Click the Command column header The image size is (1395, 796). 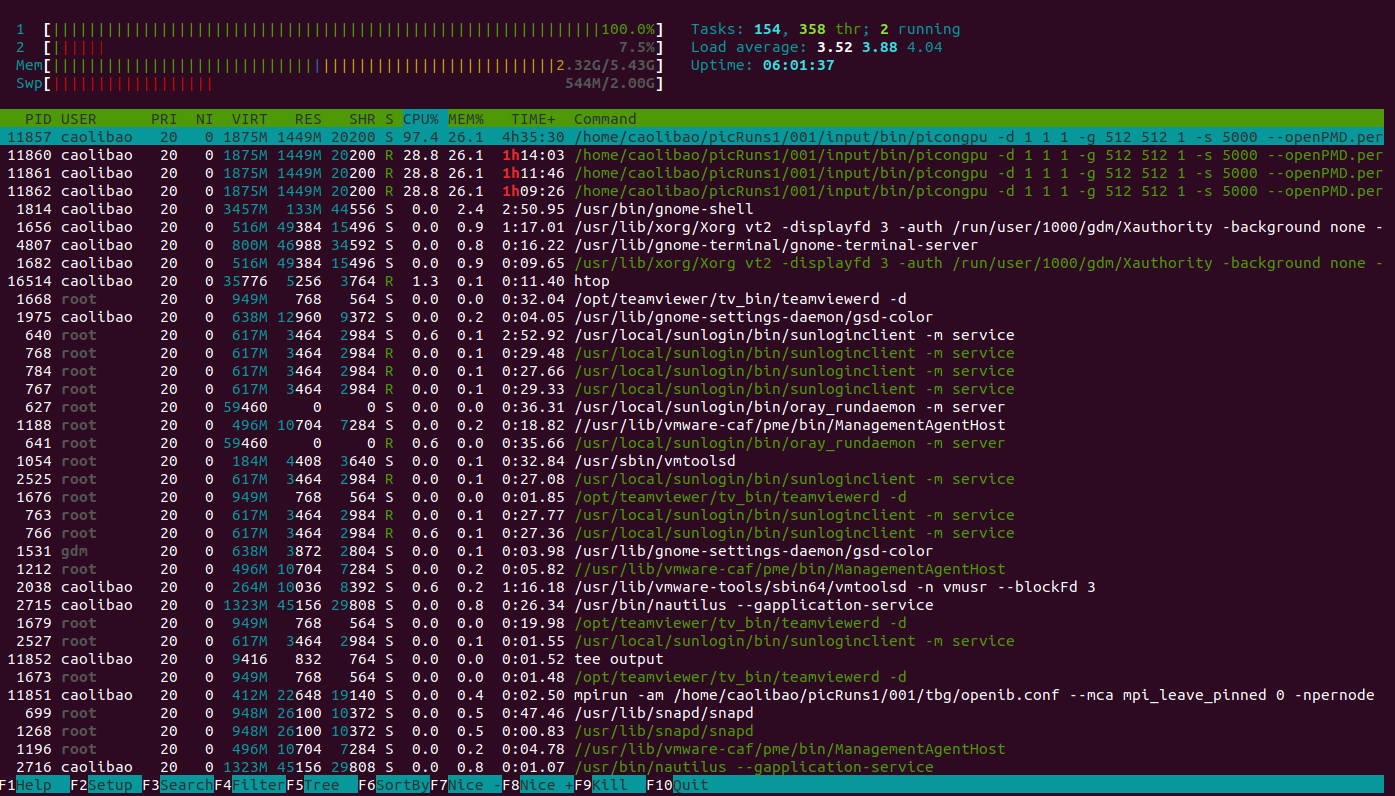click(605, 119)
